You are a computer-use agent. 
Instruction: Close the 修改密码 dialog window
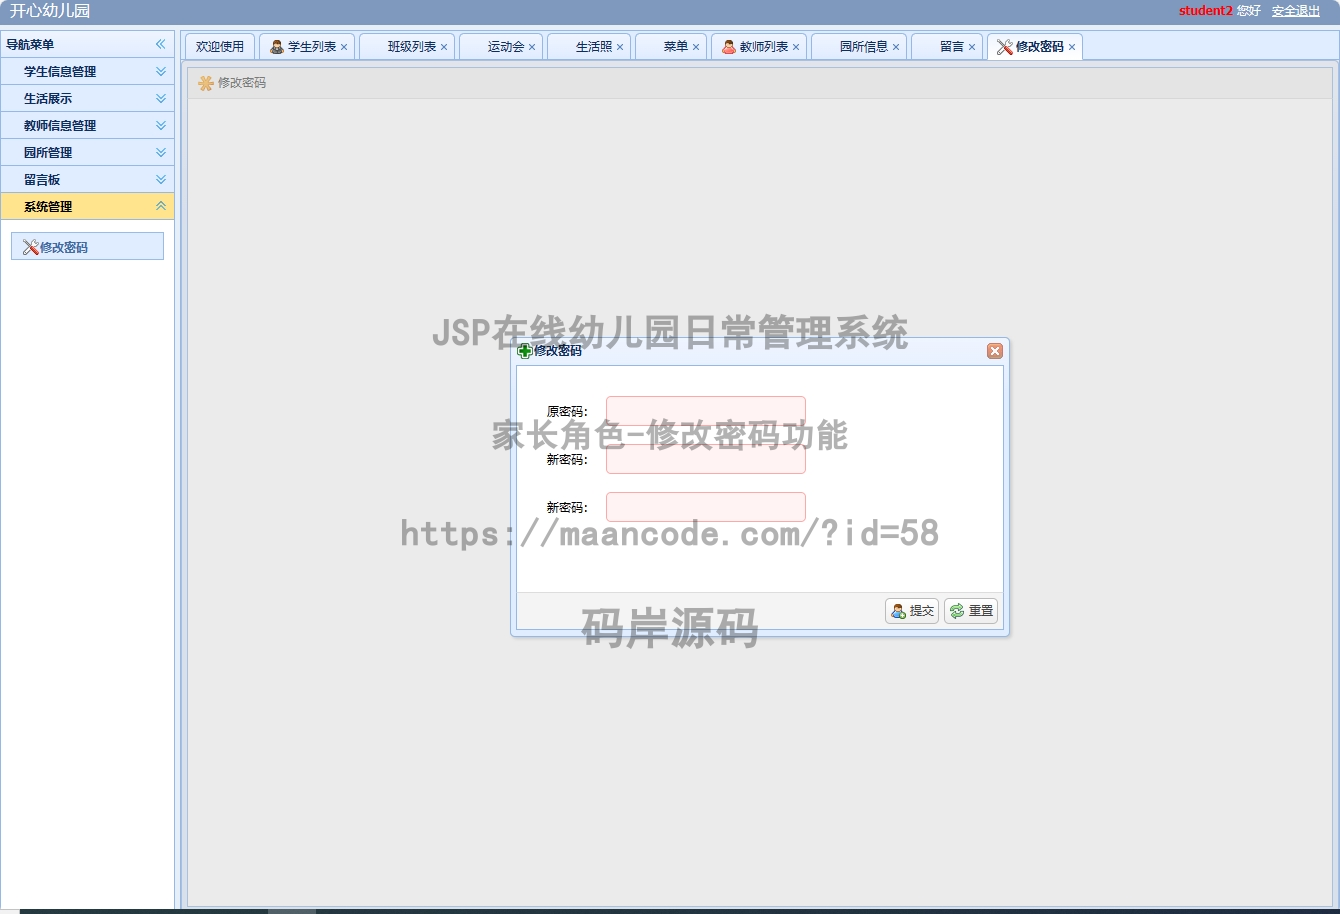coord(994,351)
